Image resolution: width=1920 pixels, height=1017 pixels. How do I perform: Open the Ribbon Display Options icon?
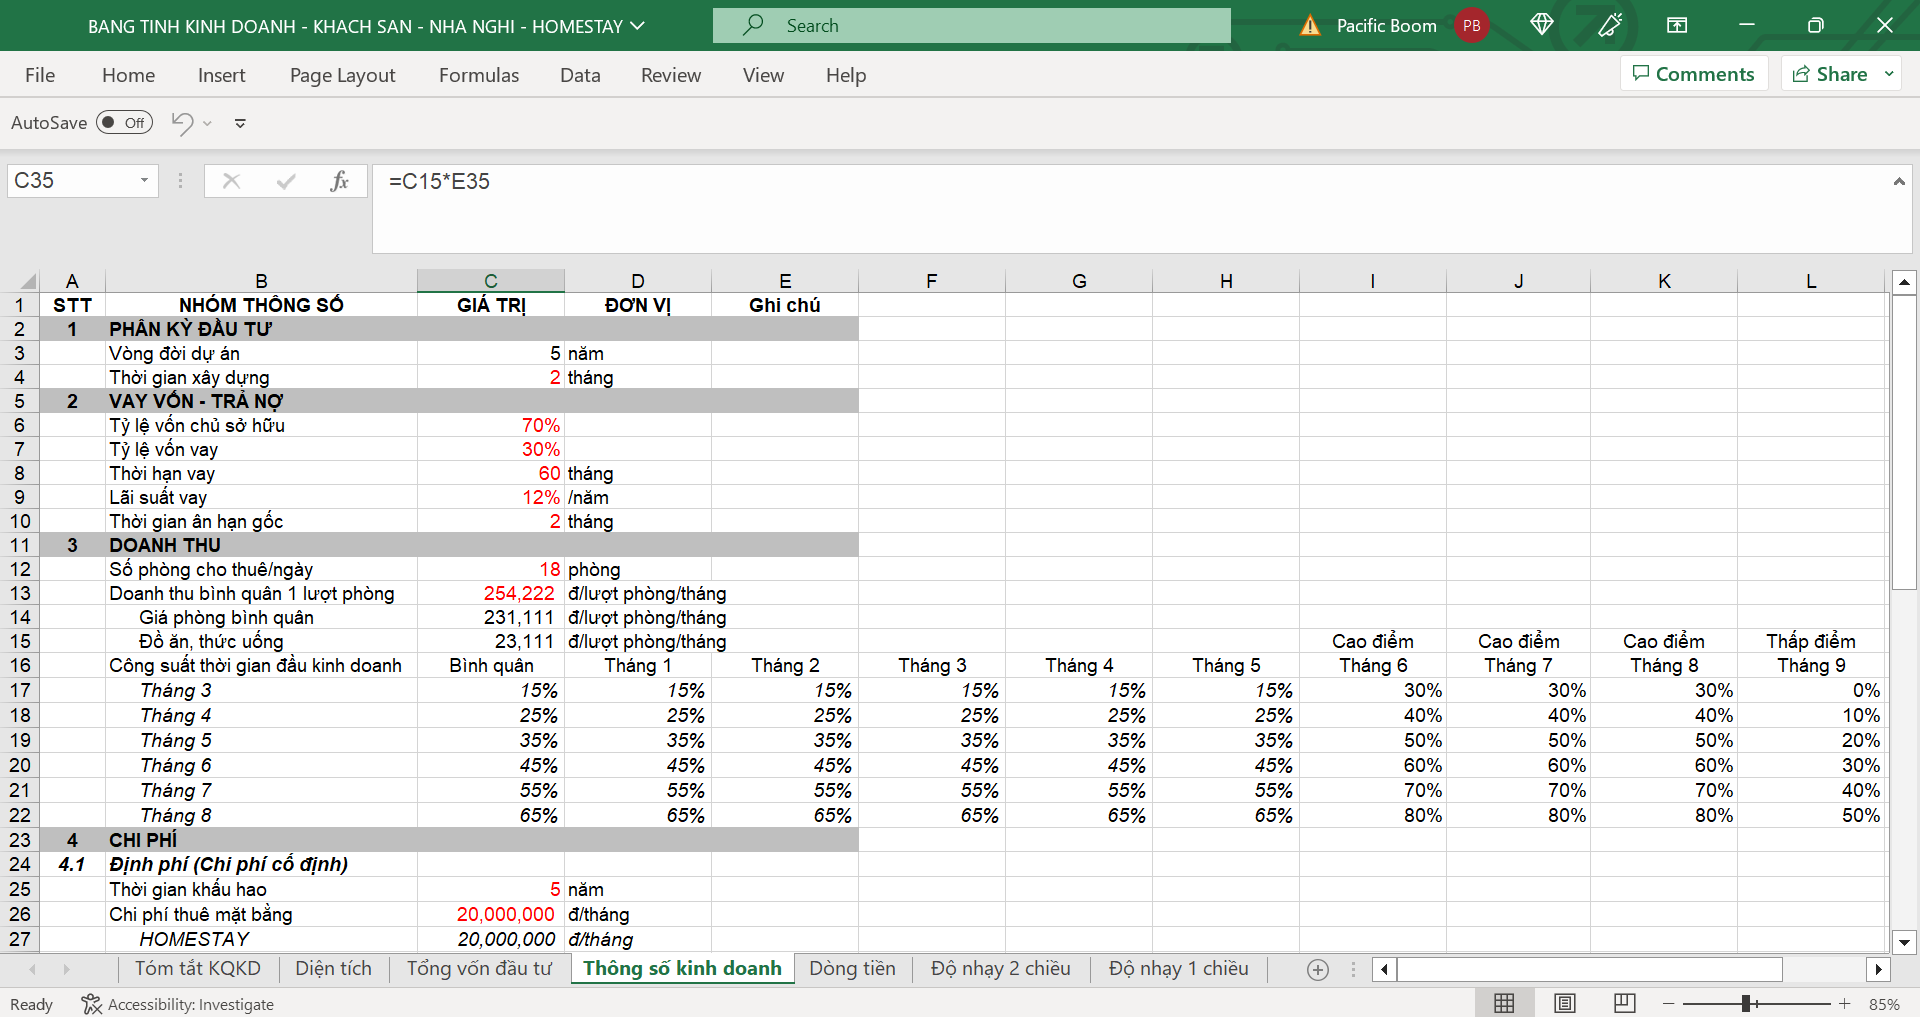pos(1677,25)
